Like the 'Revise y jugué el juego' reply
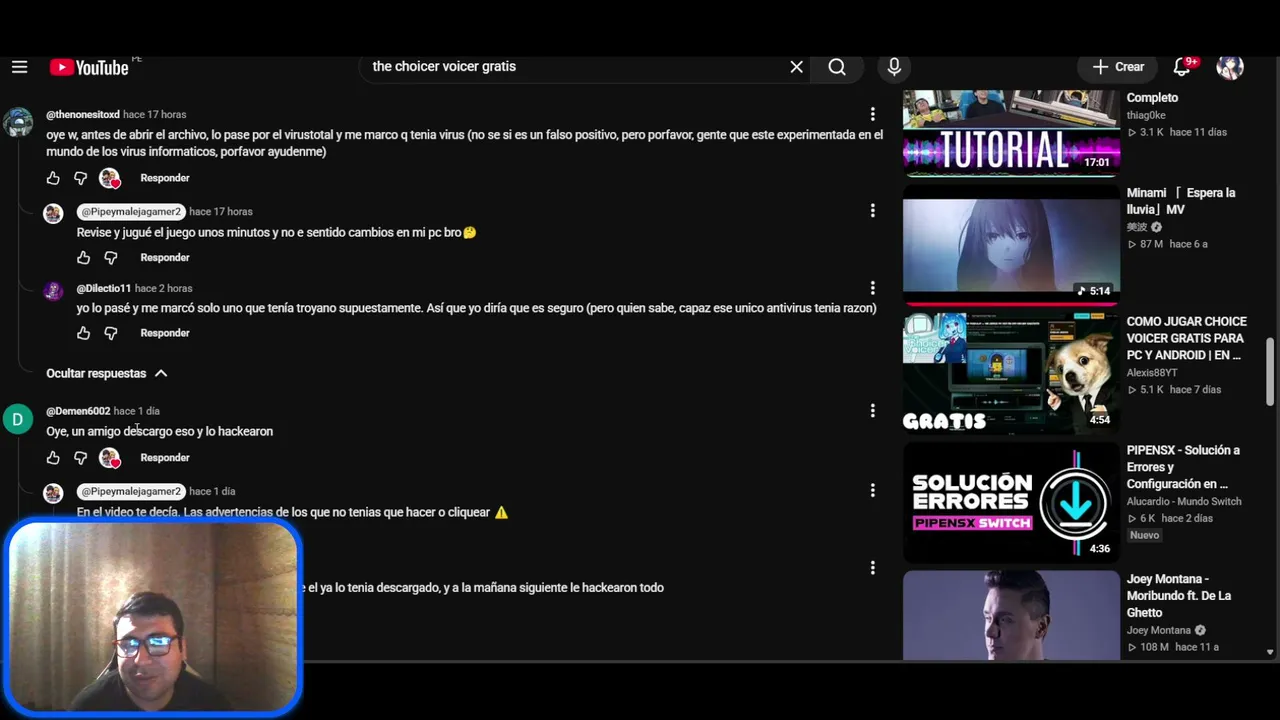The width and height of the screenshot is (1280, 720). (84, 258)
